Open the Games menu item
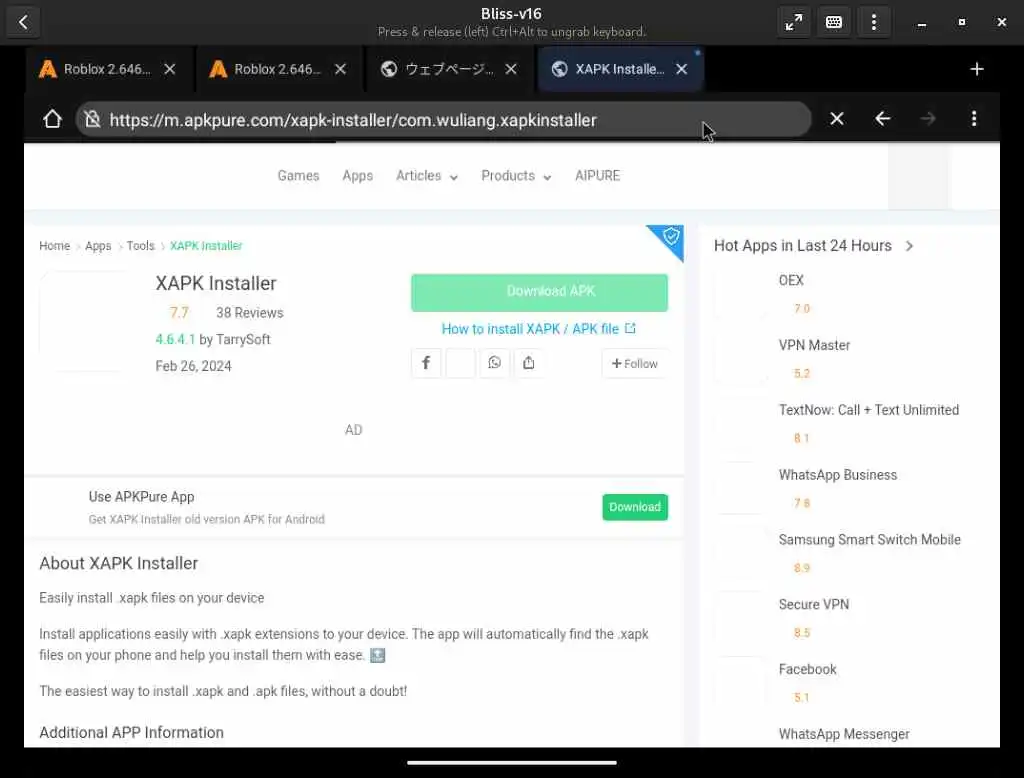This screenshot has height=778, width=1024. point(298,176)
